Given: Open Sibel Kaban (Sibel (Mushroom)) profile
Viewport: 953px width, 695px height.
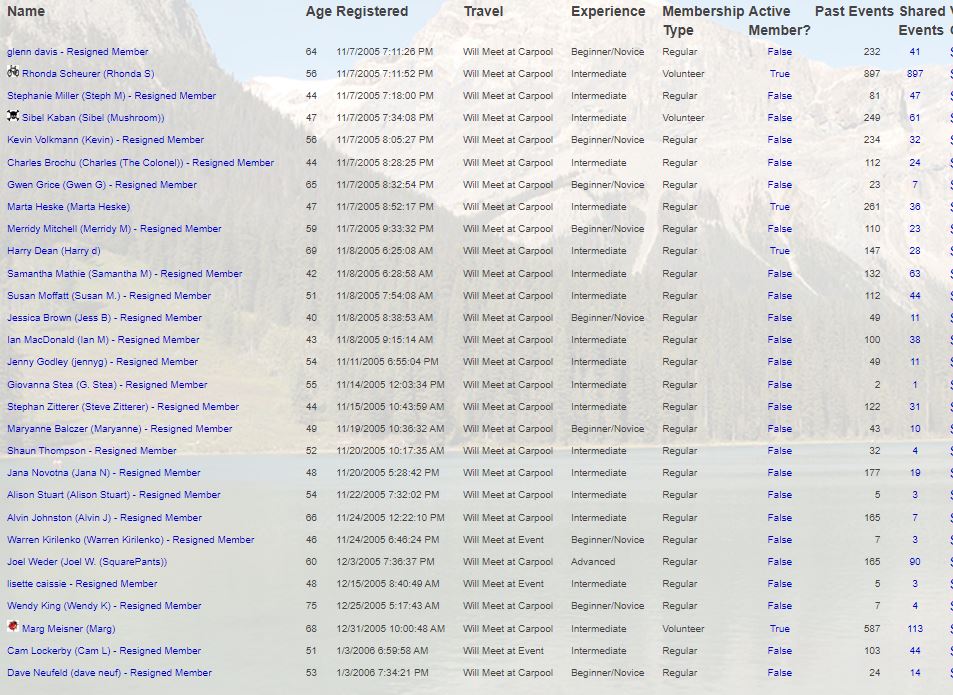Looking at the screenshot, I should pos(93,118).
